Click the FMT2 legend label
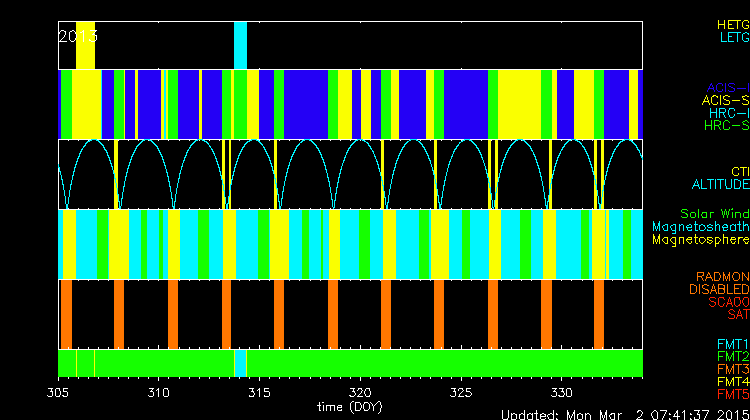 [x=732, y=356]
